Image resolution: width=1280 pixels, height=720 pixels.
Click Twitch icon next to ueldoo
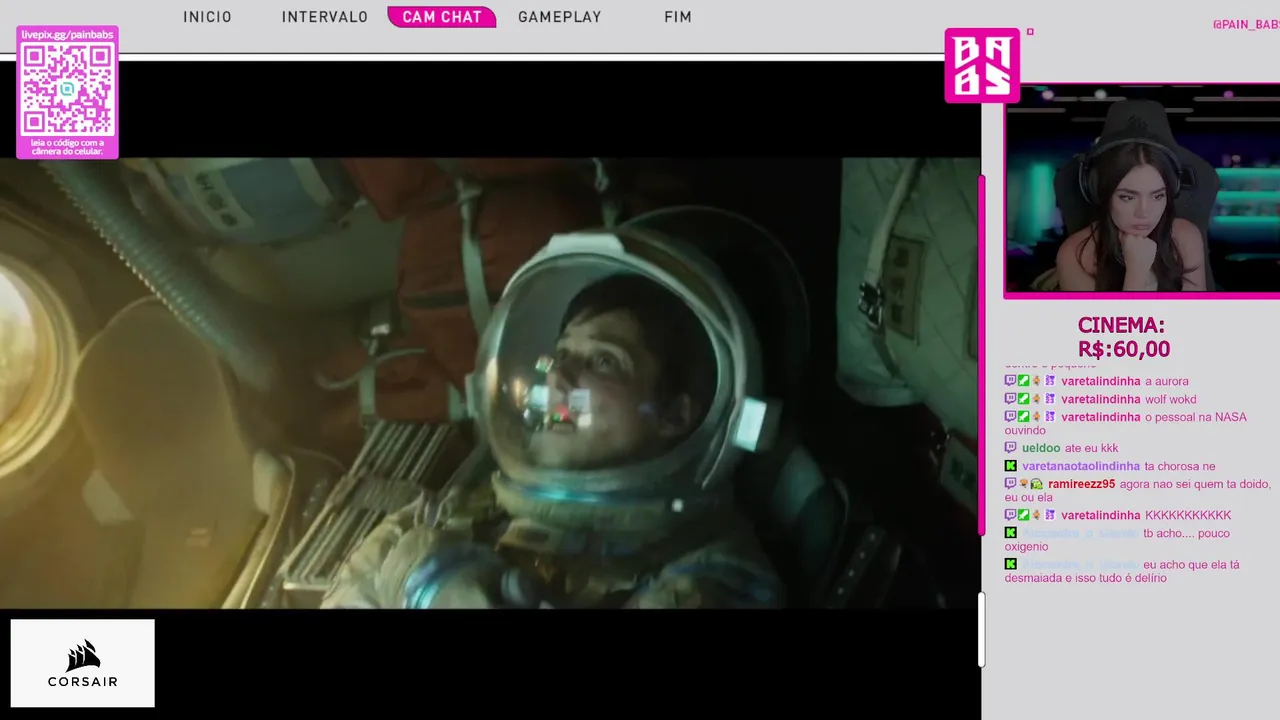click(x=1010, y=448)
